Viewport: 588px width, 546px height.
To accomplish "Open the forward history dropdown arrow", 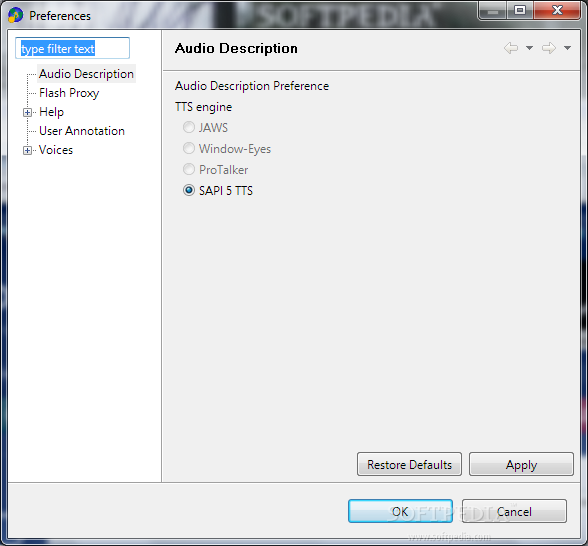I will click(567, 48).
